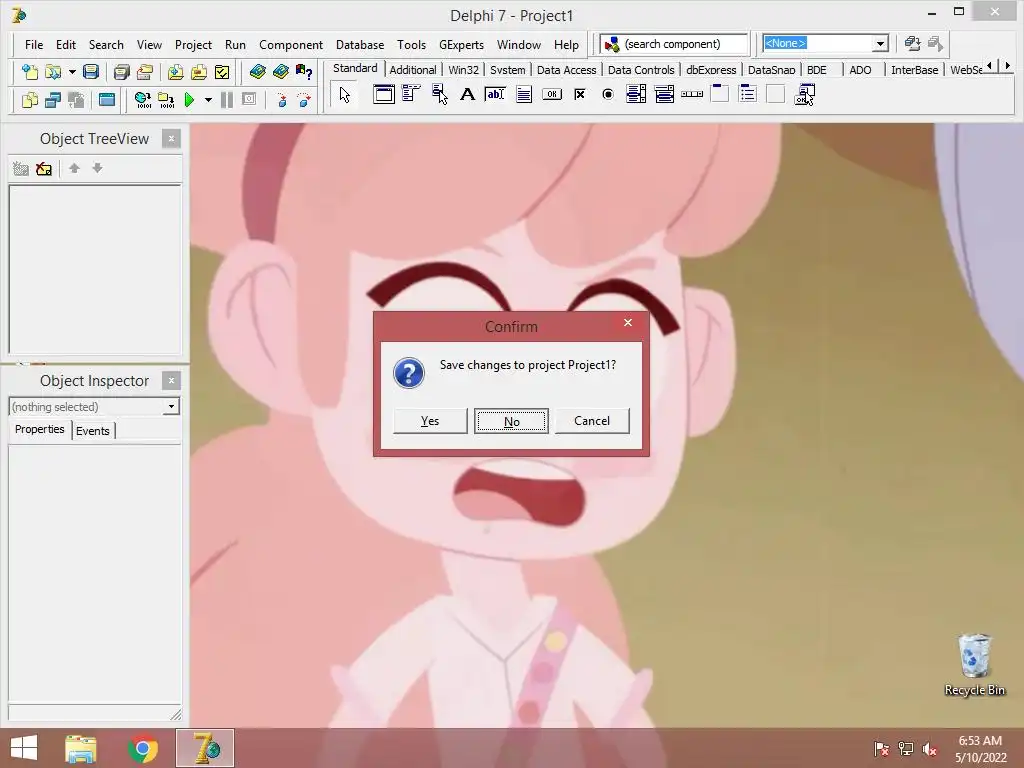Screen dimensions: 1024x768
Task: Click Add File to Project icon
Action: 175,71
